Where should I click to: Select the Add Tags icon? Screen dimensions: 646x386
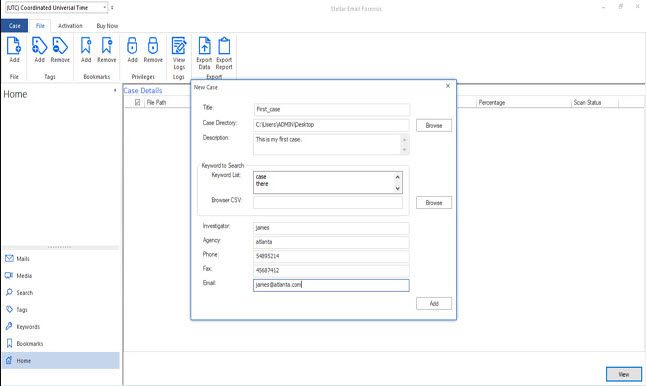(39, 46)
